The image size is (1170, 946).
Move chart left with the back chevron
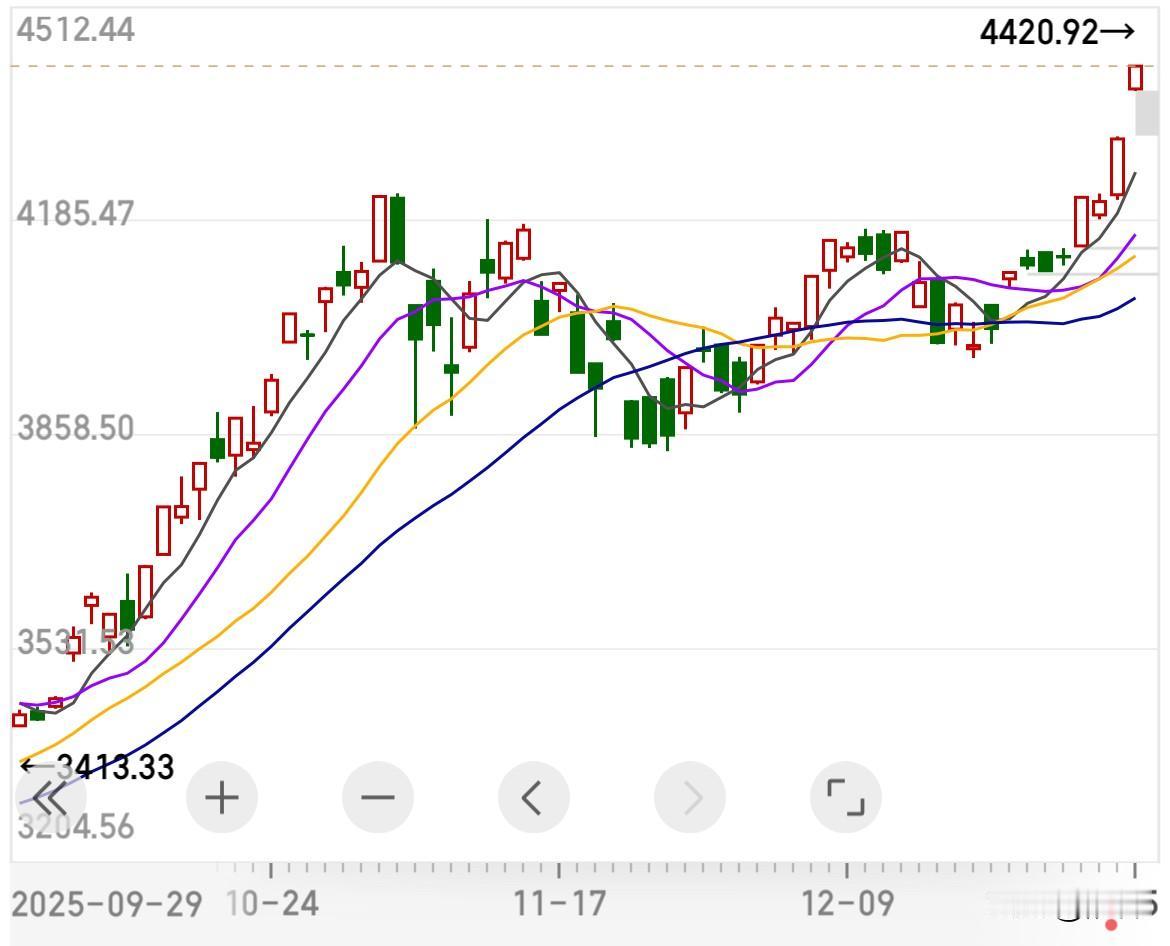tap(534, 798)
